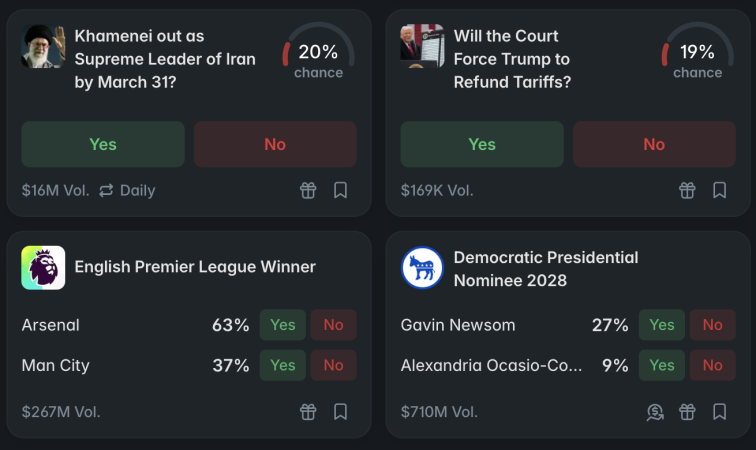This screenshot has height=450, width=756.
Task: Bookmark the English Premier League Winner market
Action: pyautogui.click(x=340, y=411)
